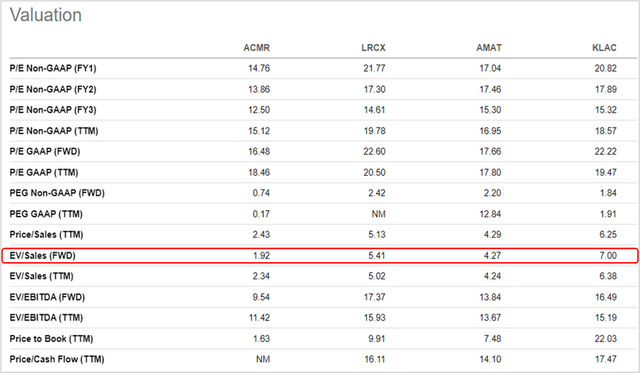Select the AMAT column header
This screenshot has height=373, width=640.
click(x=489, y=48)
